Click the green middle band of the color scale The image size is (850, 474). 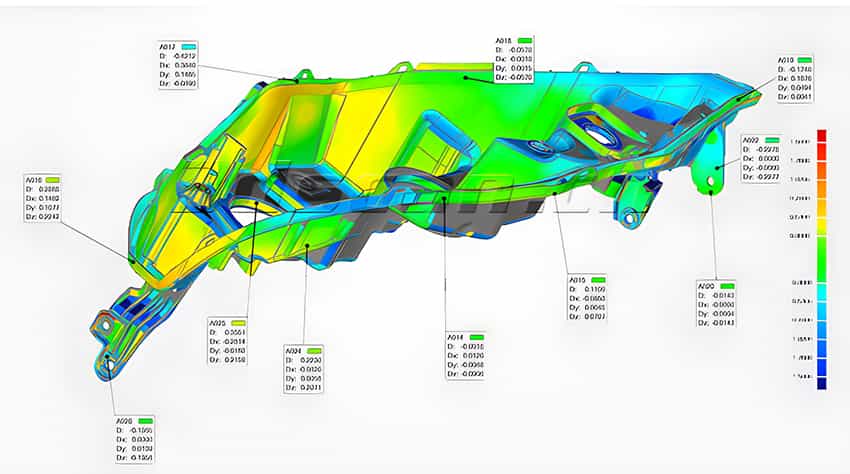(x=821, y=258)
